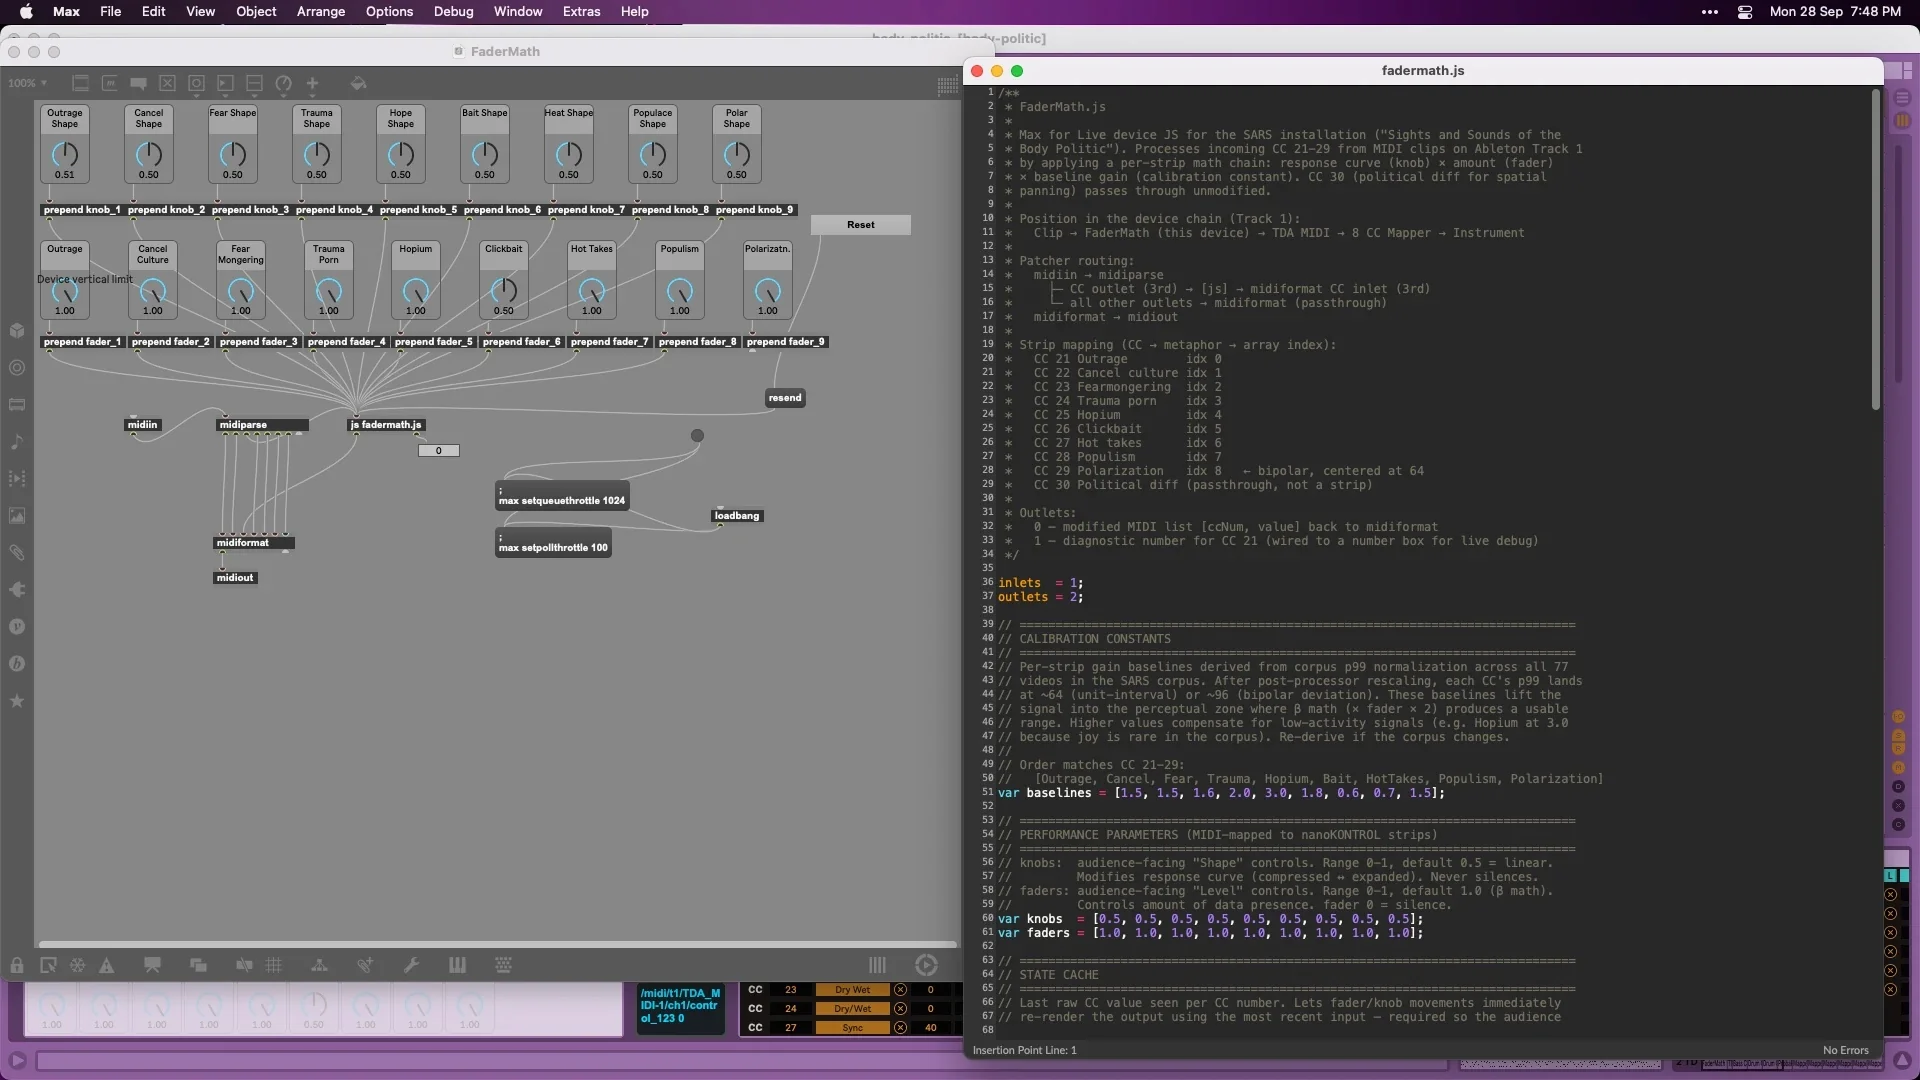Select the paint bucket format tool
Viewport: 1920px width, 1080px height.
click(358, 83)
